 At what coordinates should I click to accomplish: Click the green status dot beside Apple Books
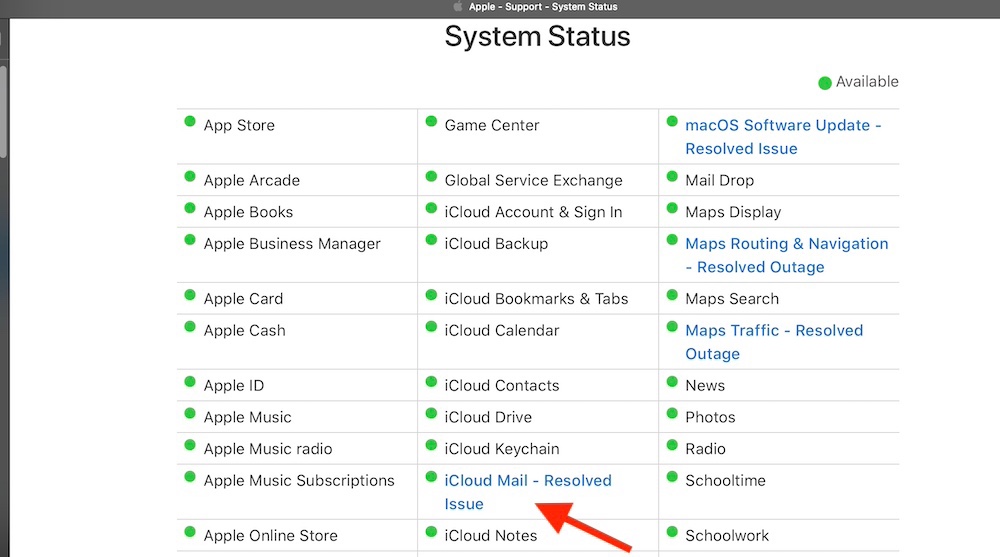point(189,208)
